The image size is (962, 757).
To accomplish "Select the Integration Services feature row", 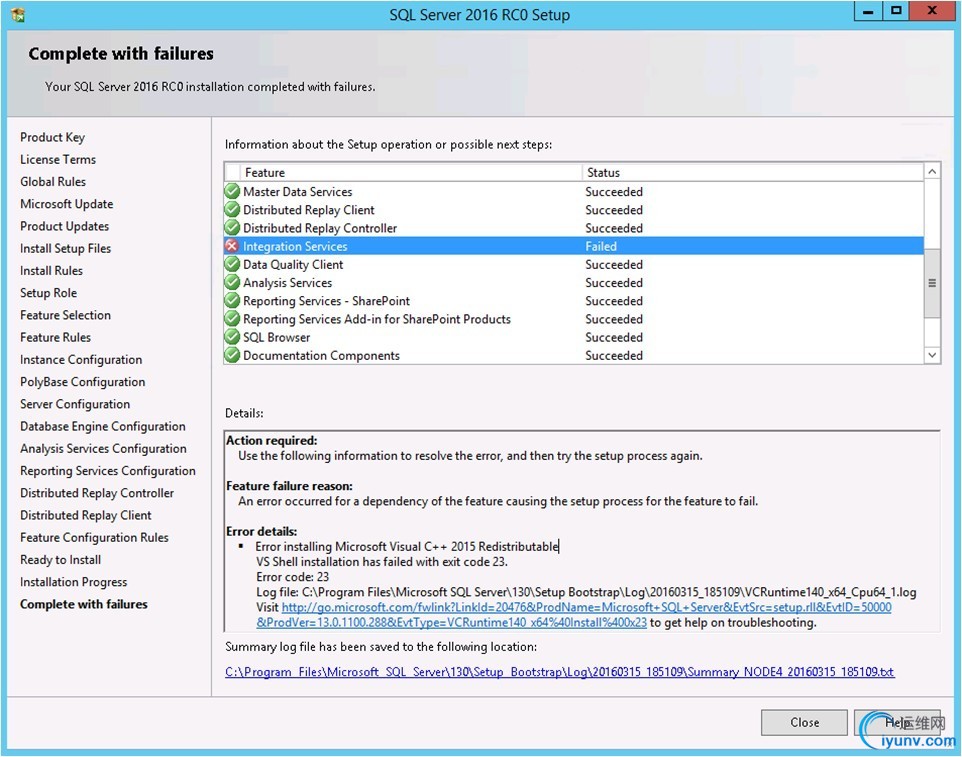I will pos(574,246).
